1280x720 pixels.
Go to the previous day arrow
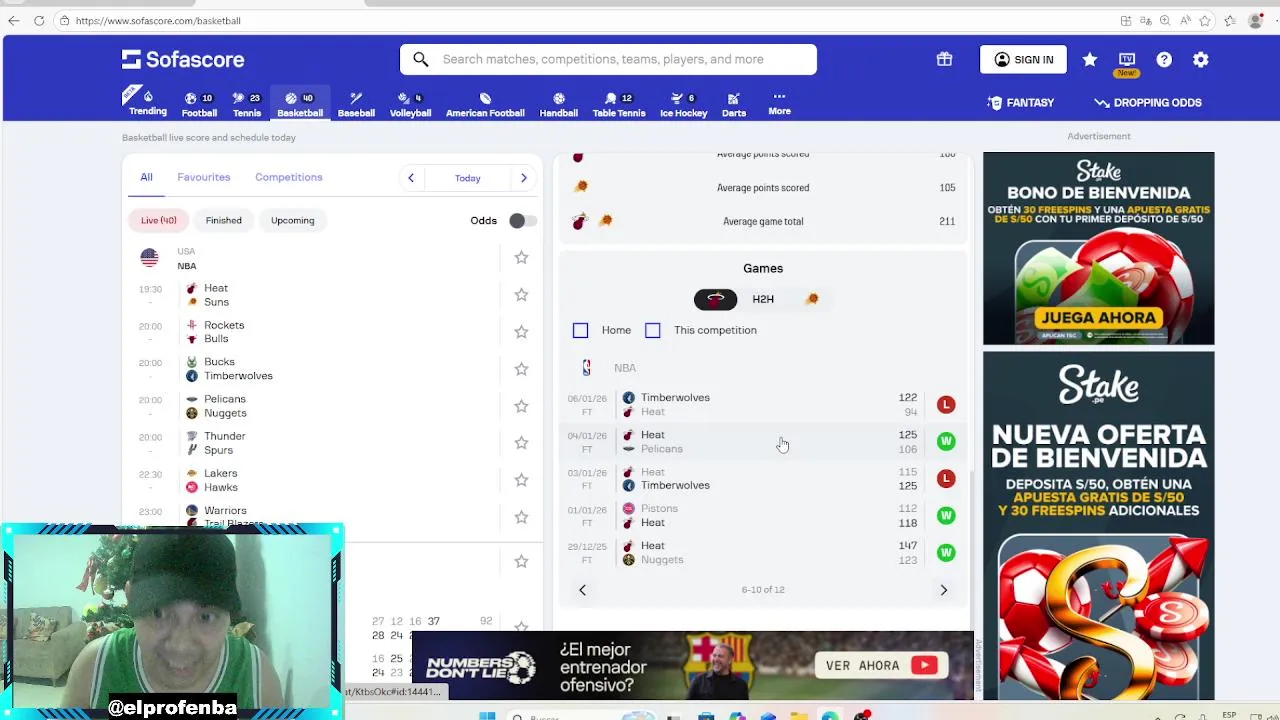[411, 178]
